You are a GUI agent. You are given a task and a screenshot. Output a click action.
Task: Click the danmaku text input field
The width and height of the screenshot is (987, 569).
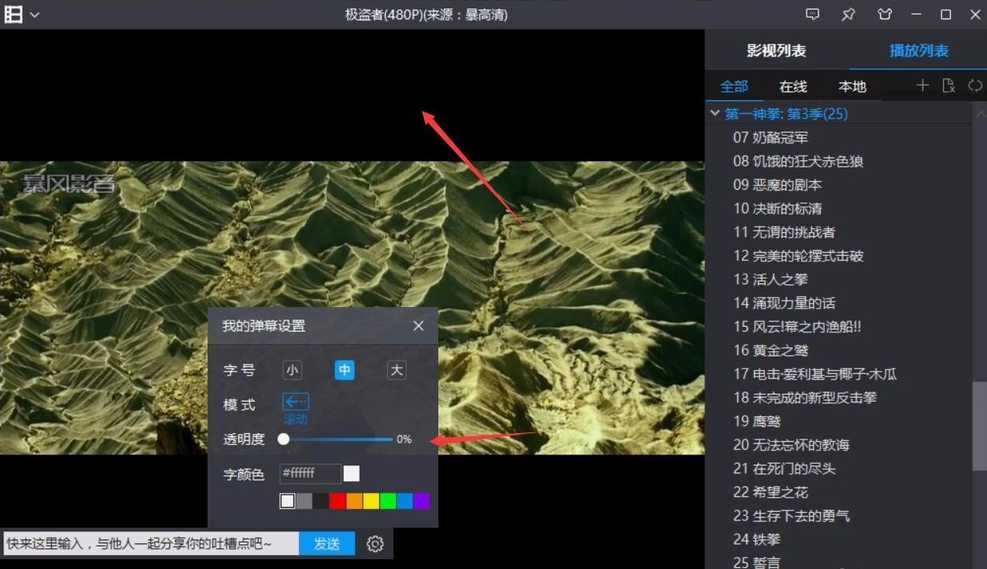click(x=150, y=544)
